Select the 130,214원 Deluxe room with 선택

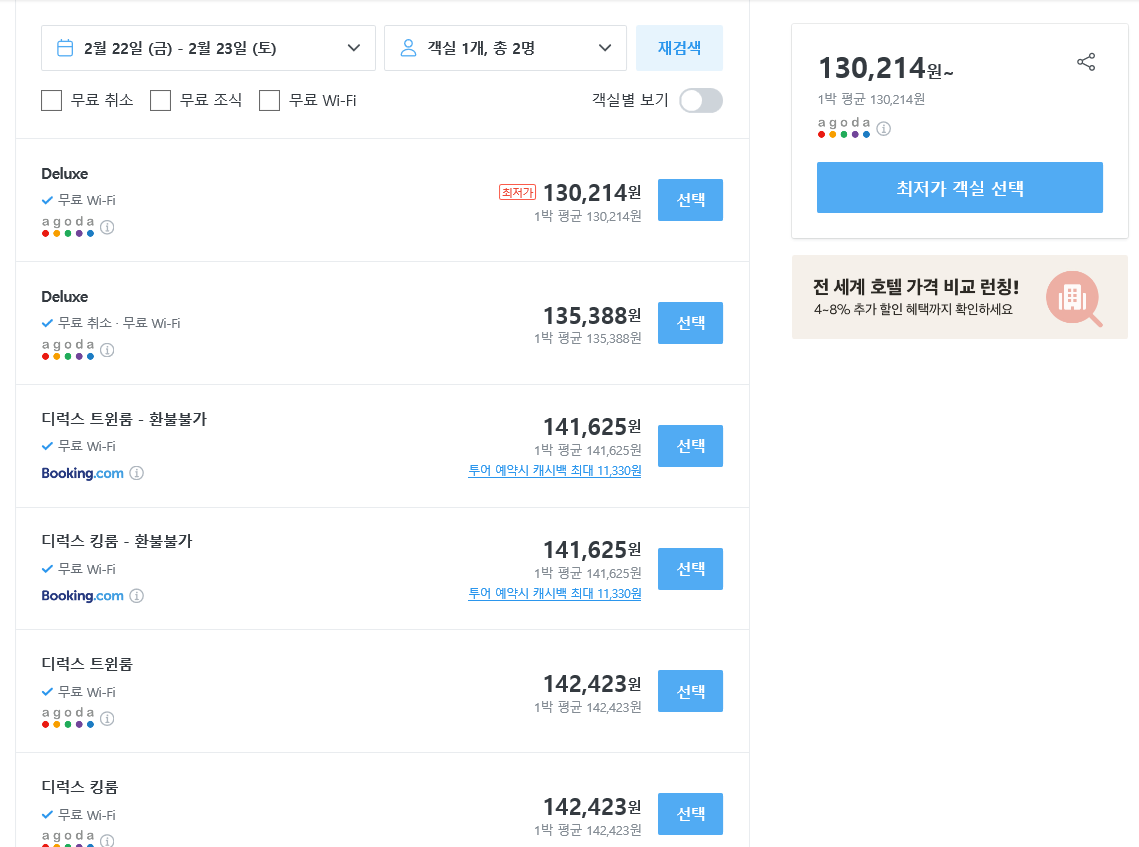(x=690, y=200)
